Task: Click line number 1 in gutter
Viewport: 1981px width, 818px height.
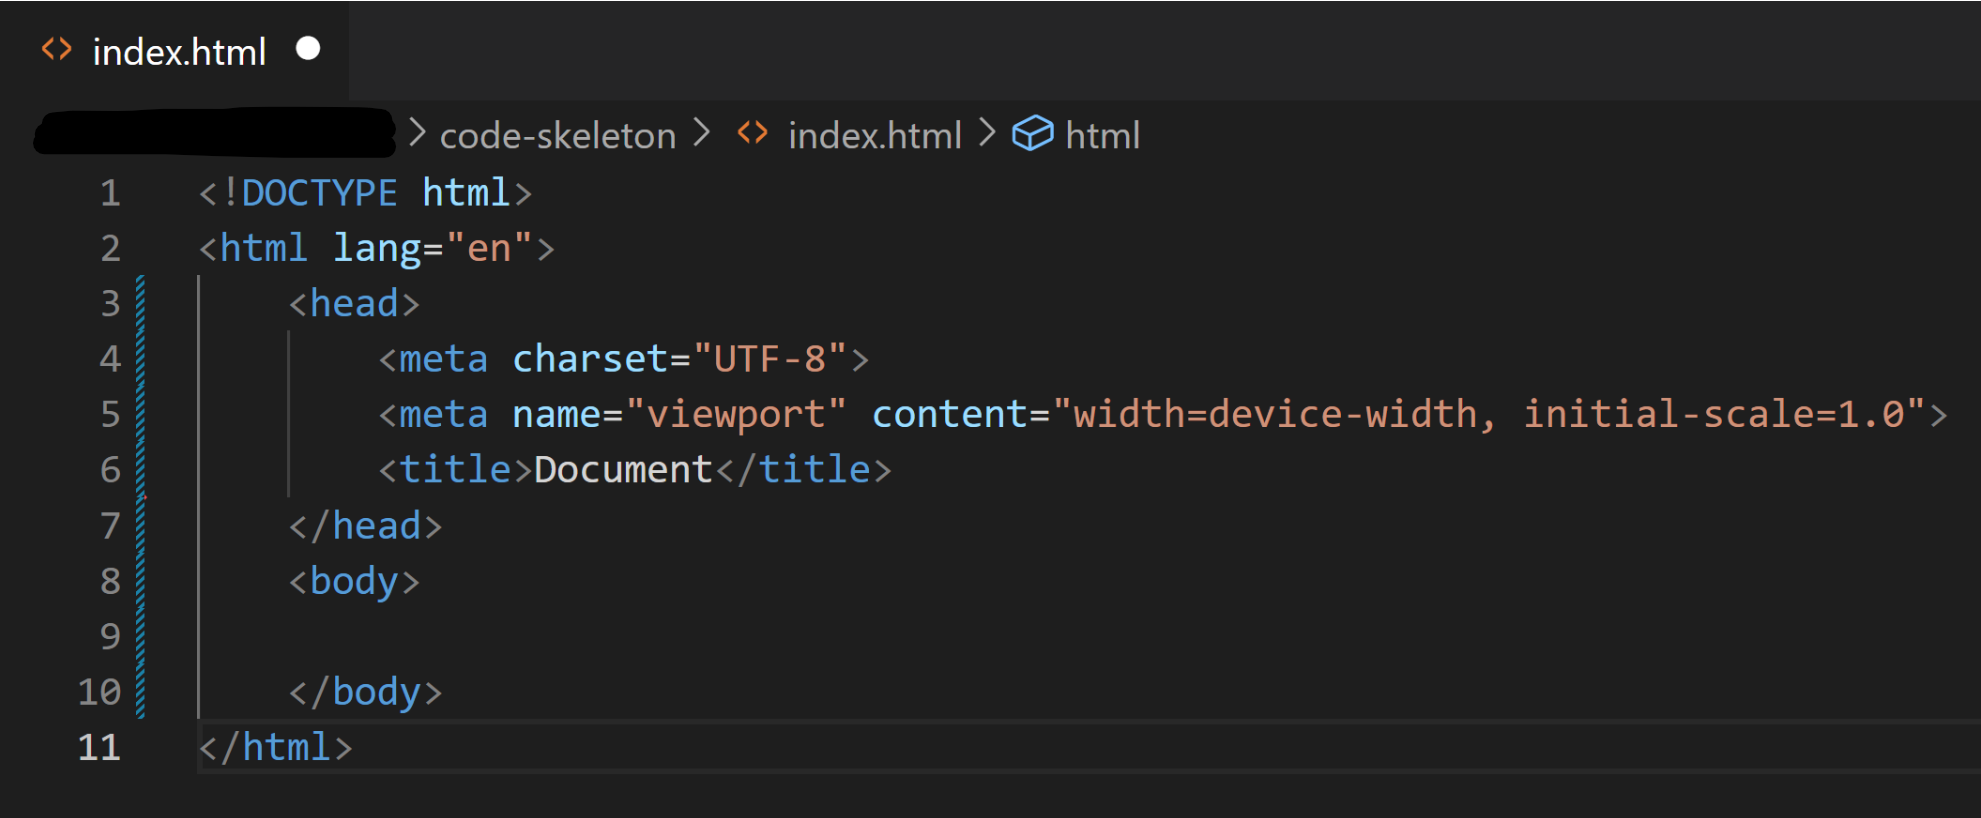Action: pyautogui.click(x=110, y=193)
